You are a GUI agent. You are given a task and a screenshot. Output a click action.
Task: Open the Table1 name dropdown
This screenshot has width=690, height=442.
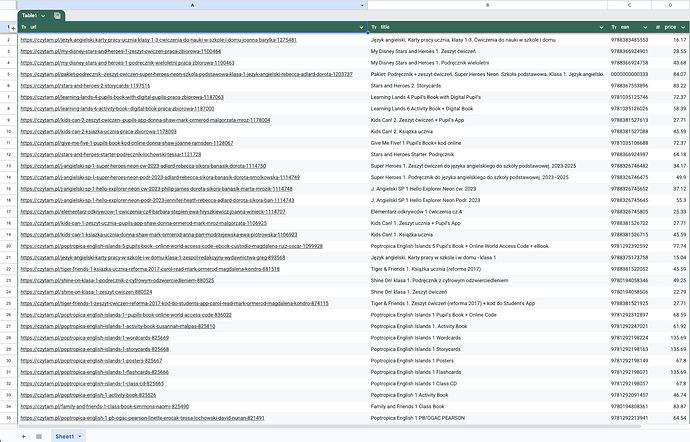point(43,16)
